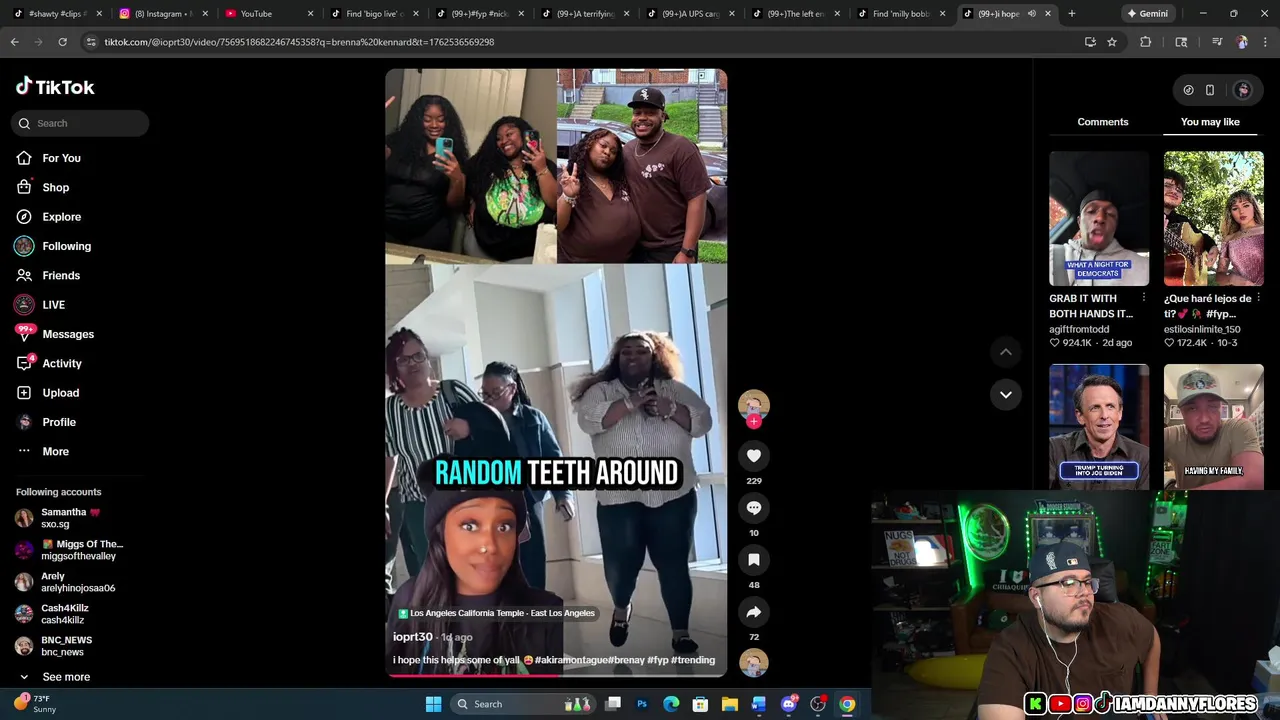Open Chrome extensions puzzle icon
Image resolution: width=1280 pixels, height=720 pixels.
1145,42
